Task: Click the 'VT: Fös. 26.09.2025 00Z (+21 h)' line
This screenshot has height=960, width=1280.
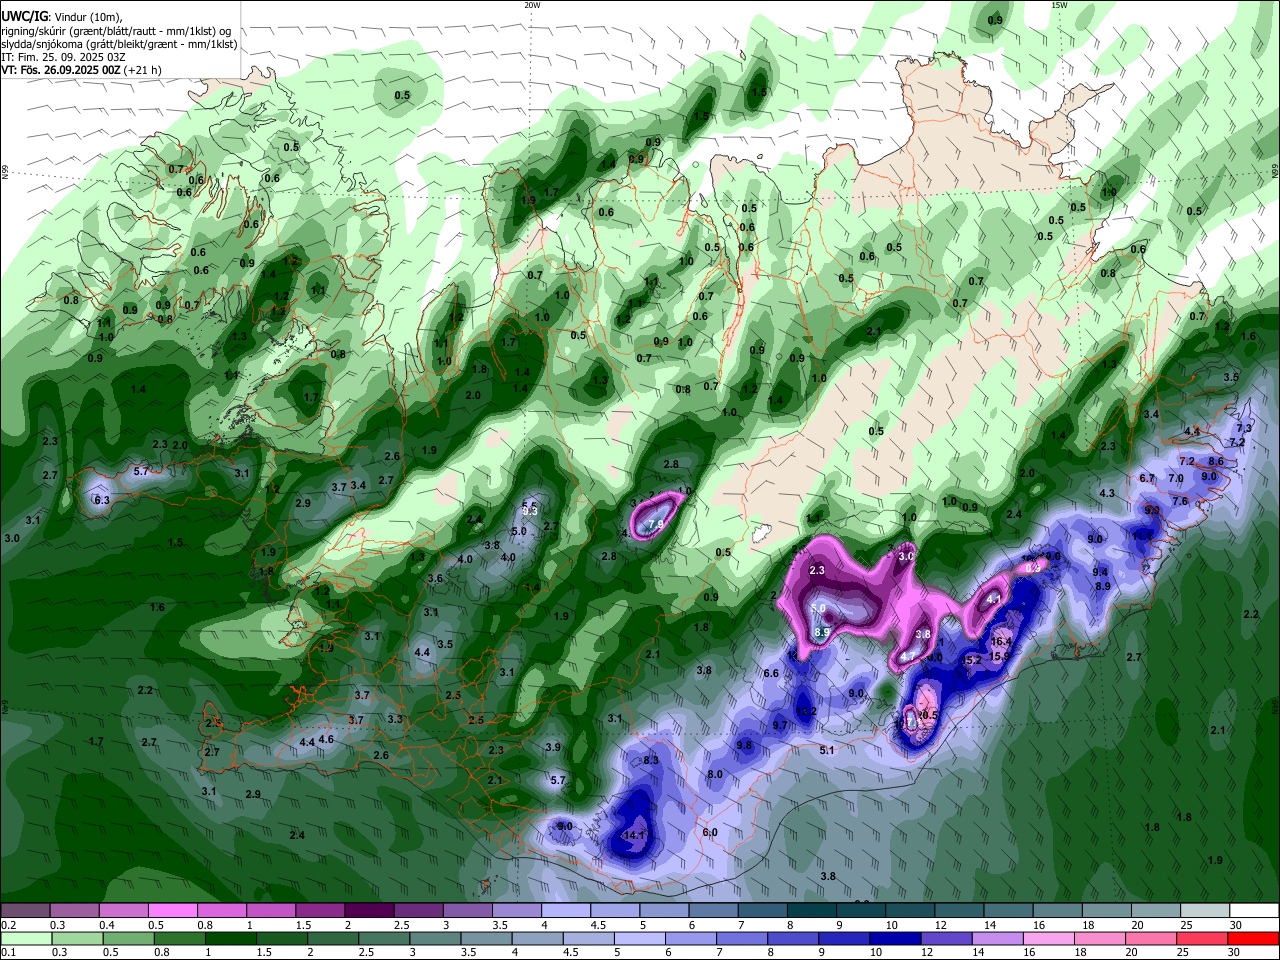Action: [x=81, y=70]
